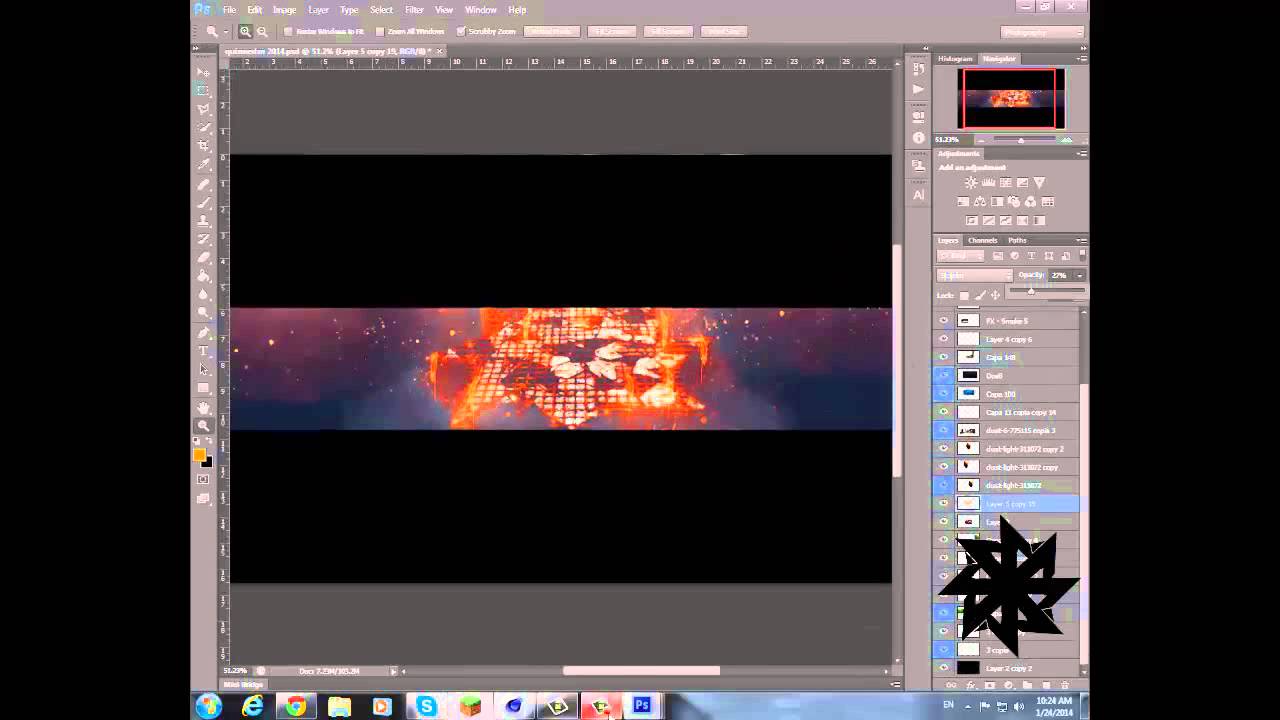
Task: Click the delete layer trash icon
Action: coord(1065,686)
